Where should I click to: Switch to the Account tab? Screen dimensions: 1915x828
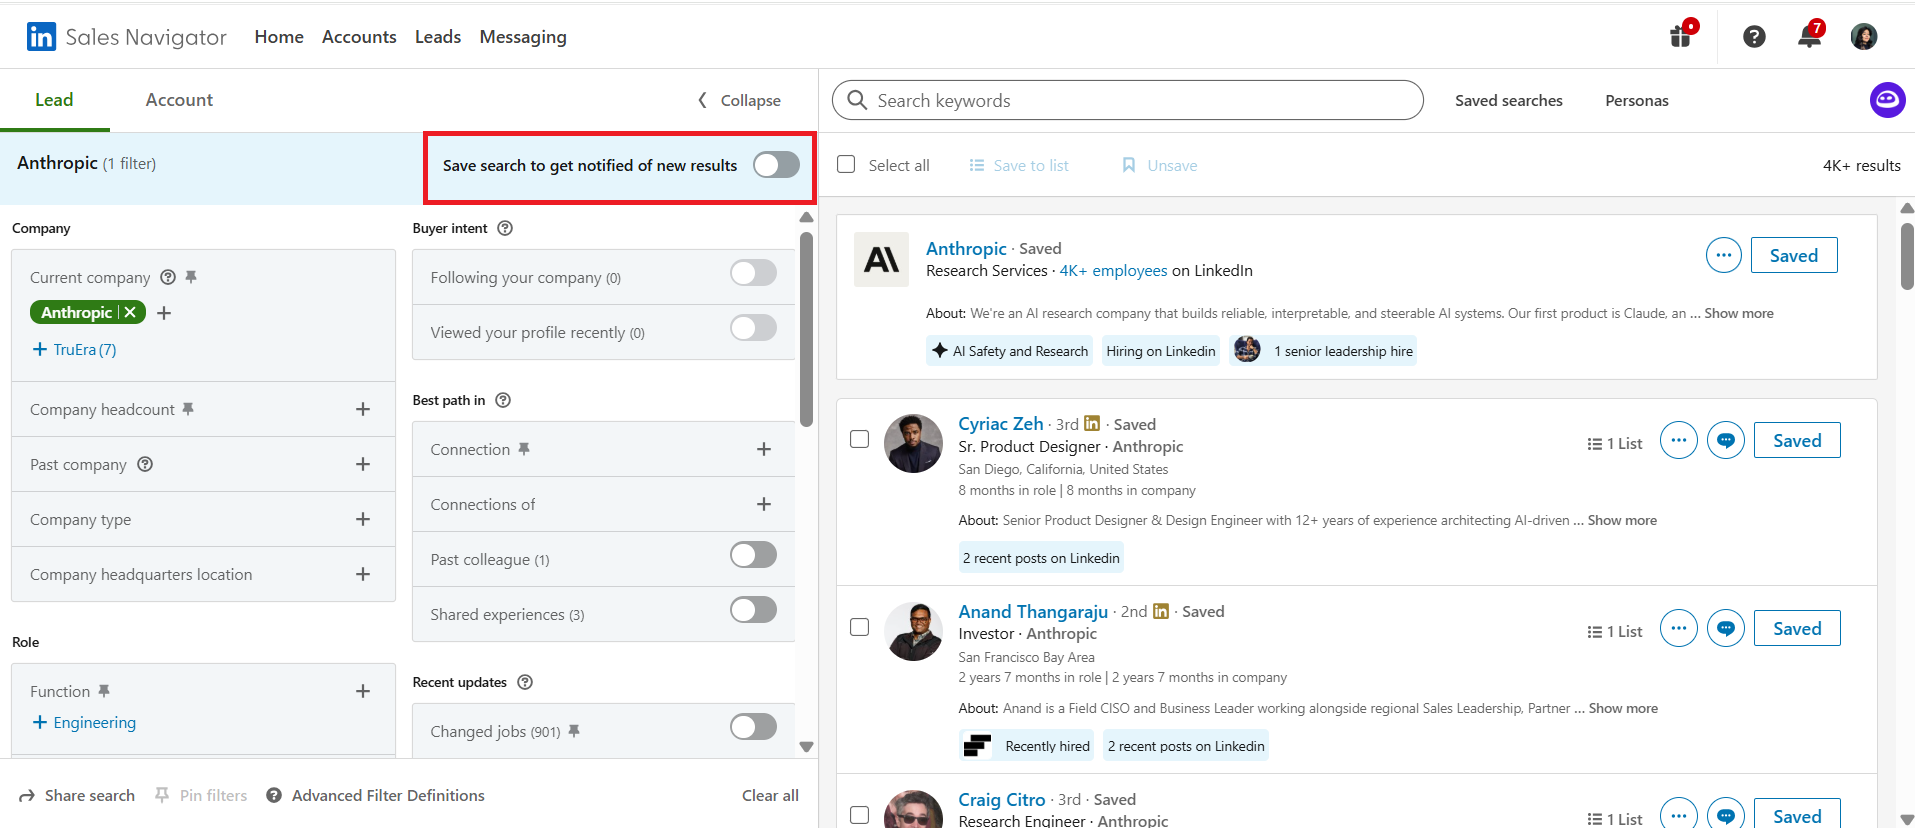pyautogui.click(x=179, y=100)
